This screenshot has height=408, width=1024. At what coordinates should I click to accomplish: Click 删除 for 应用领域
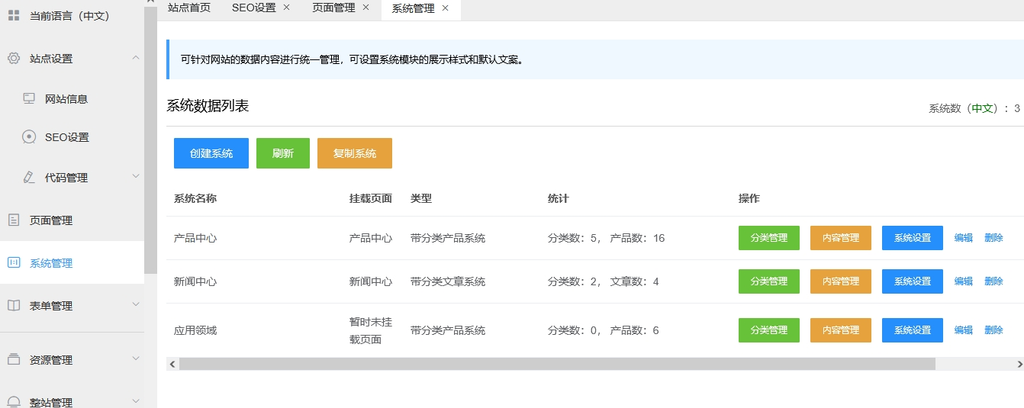pyautogui.click(x=993, y=330)
